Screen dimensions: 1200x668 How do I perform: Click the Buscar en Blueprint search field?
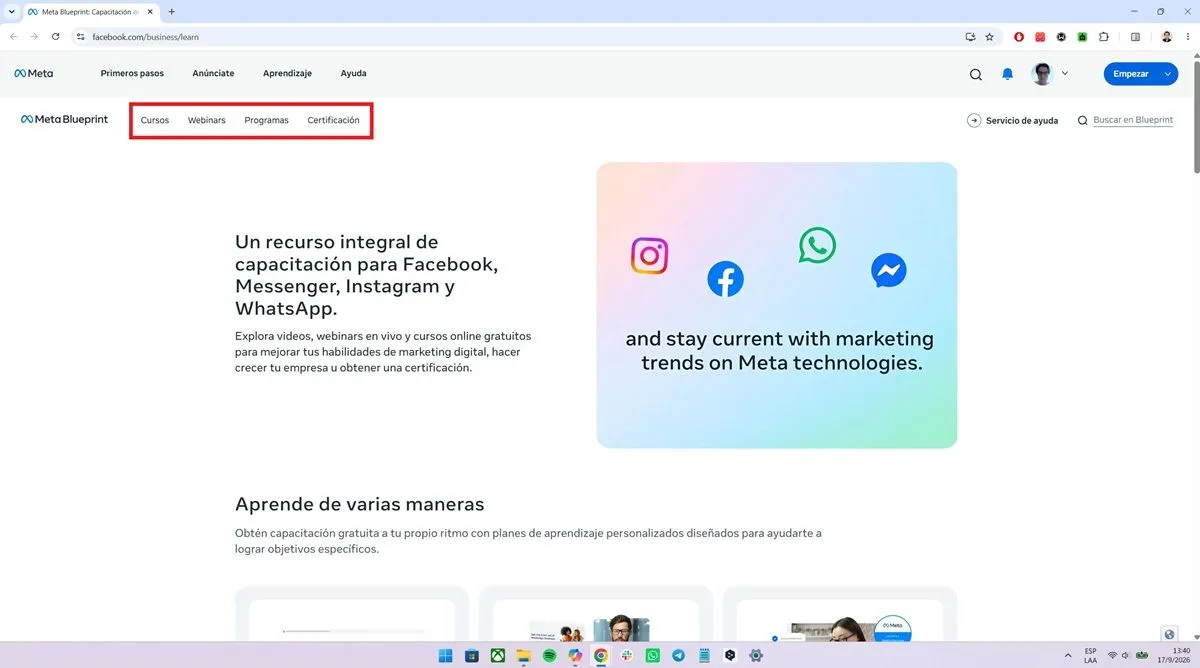1133,120
